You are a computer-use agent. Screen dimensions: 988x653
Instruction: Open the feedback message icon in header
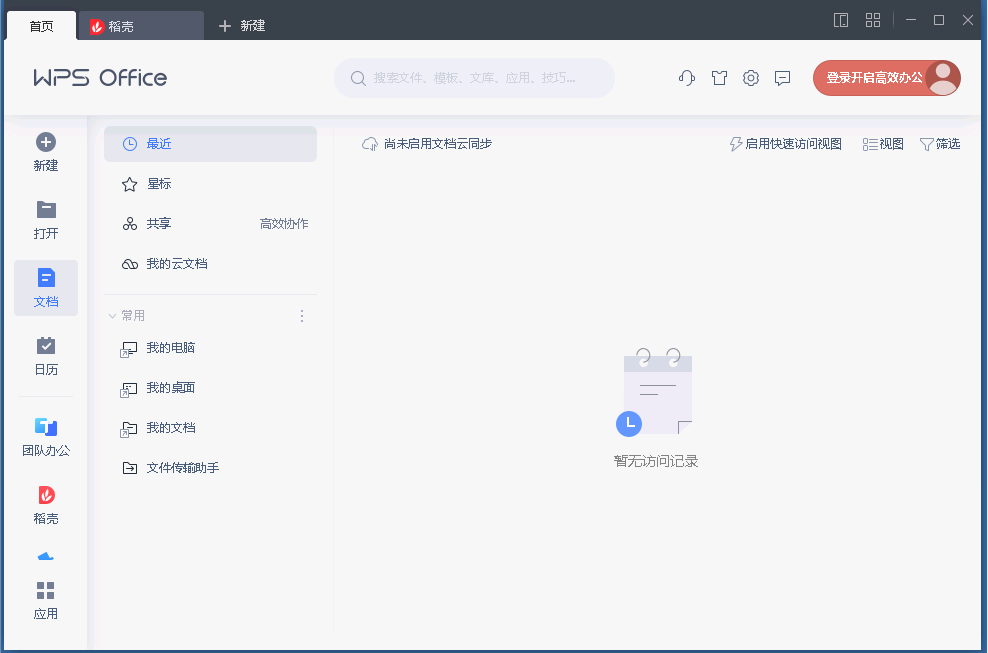point(782,78)
